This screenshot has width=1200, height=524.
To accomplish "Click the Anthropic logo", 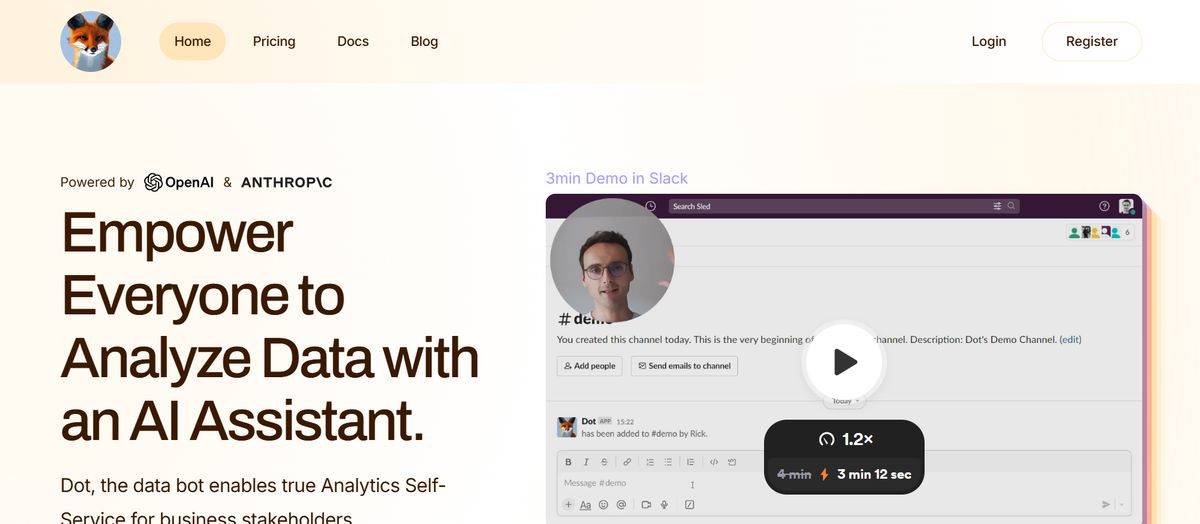I will tap(286, 182).
